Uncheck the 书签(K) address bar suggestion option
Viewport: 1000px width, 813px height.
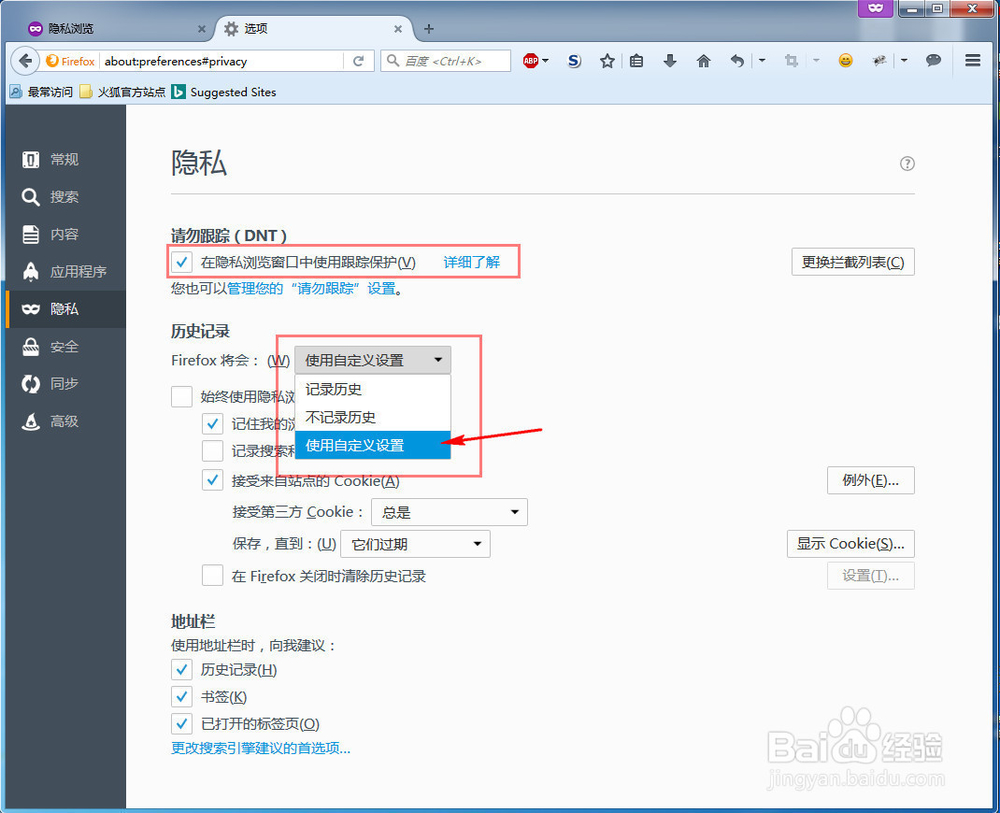181,696
